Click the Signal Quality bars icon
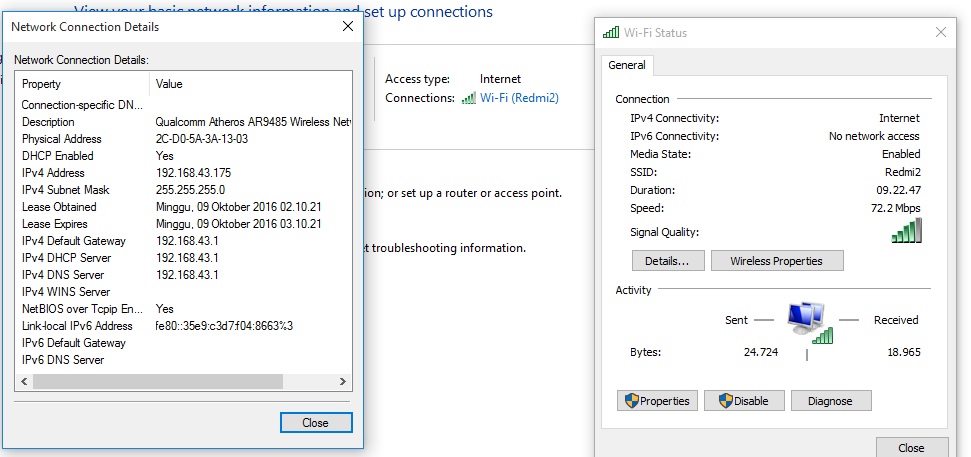The image size is (971, 457). click(x=906, y=231)
